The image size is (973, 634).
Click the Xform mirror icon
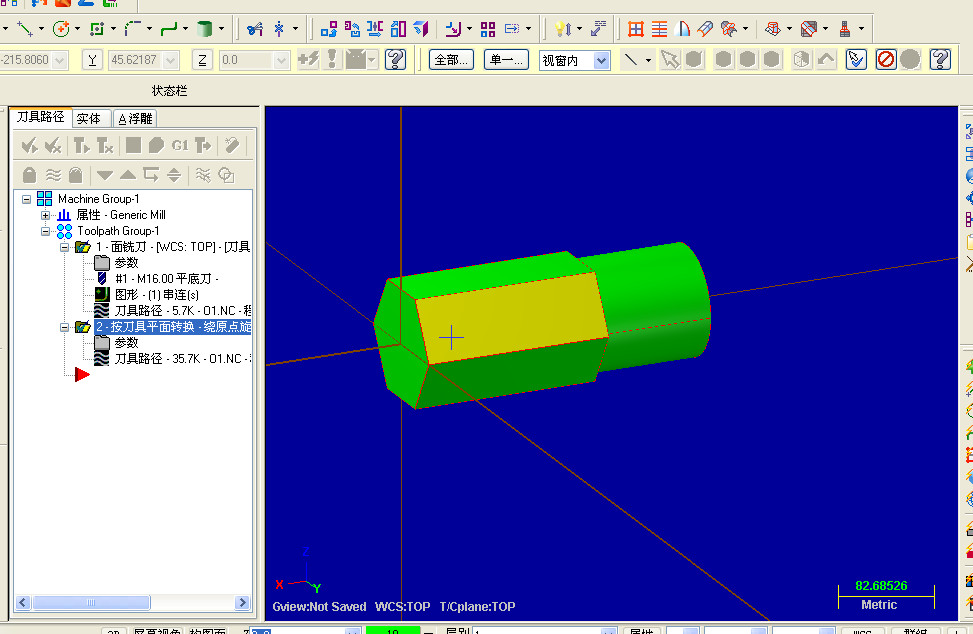click(375, 29)
